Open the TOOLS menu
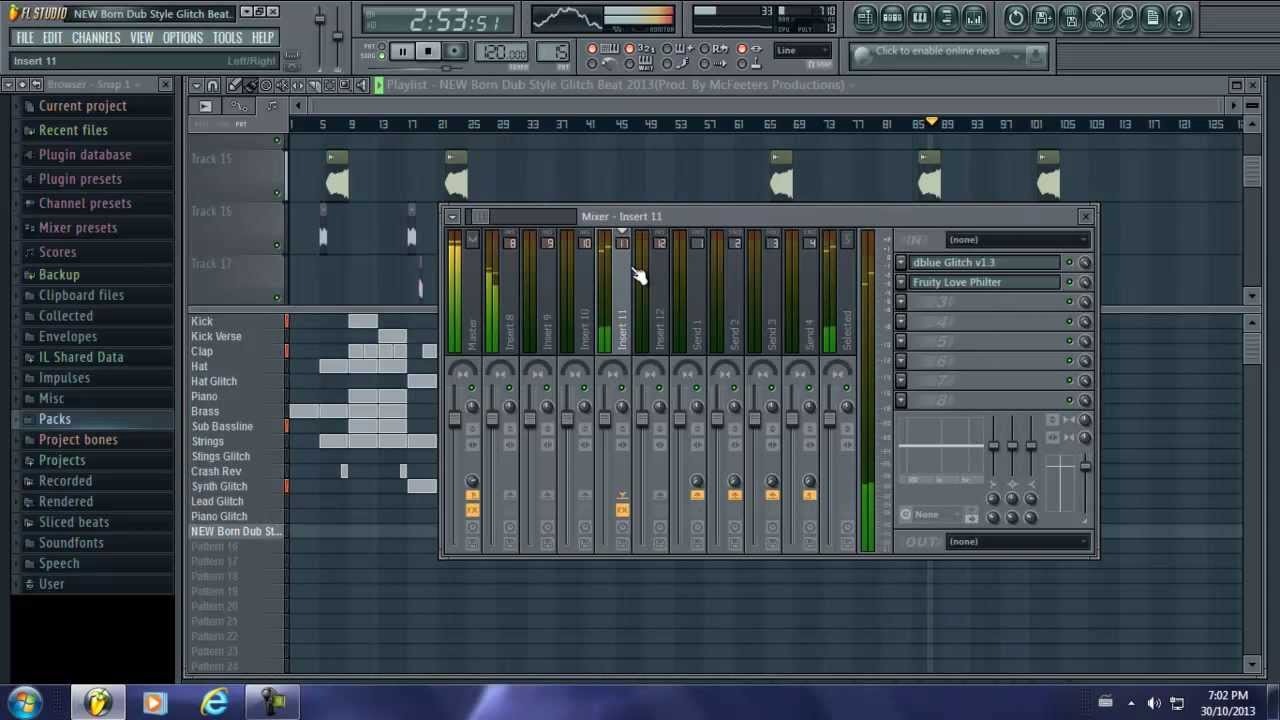 click(227, 38)
